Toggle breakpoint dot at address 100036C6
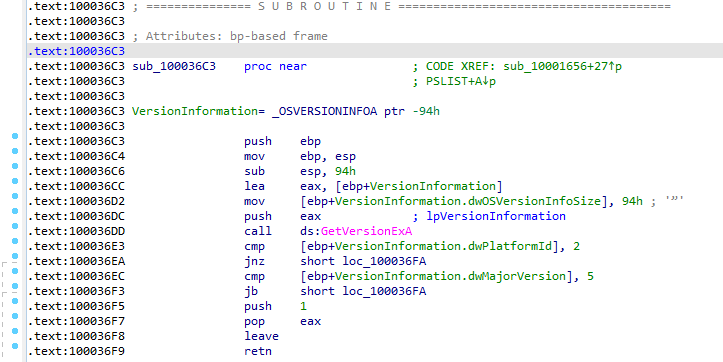Screen dimensions: 723x362 click(15, 166)
